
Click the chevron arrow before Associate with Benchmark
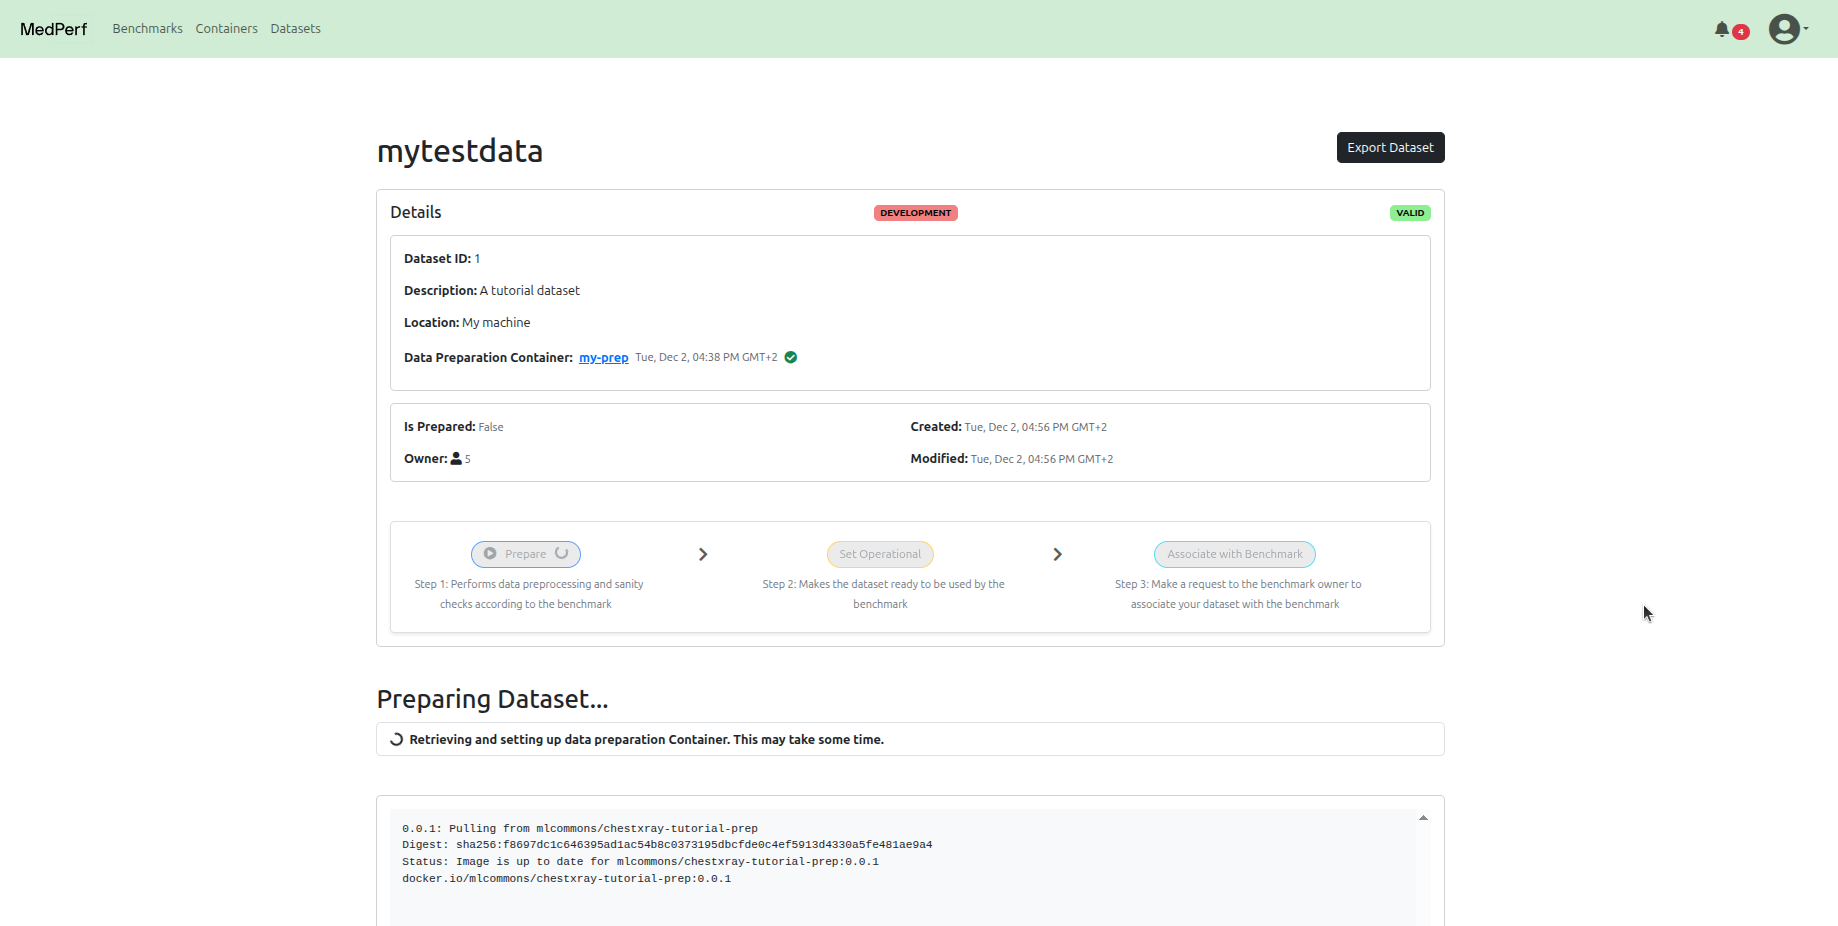[1057, 554]
